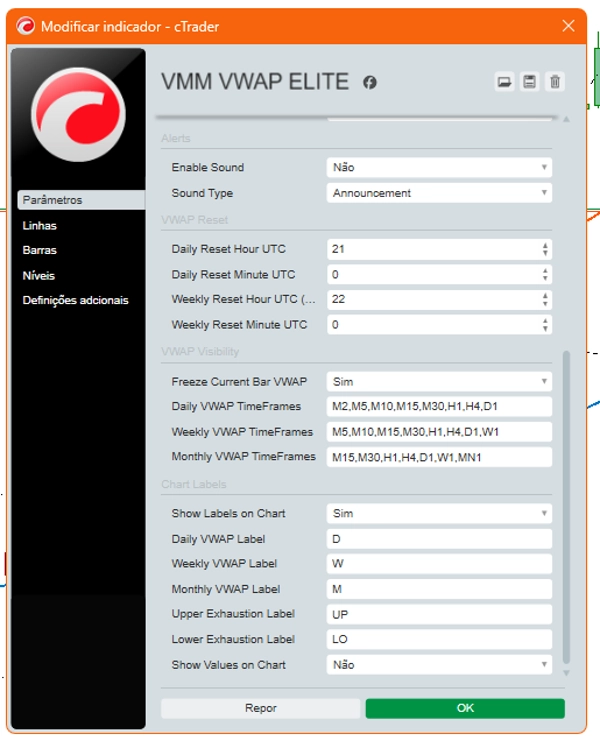Image resolution: width=600 pixels, height=741 pixels.
Task: Open the Show Values on Chart dropdown
Action: pos(439,665)
